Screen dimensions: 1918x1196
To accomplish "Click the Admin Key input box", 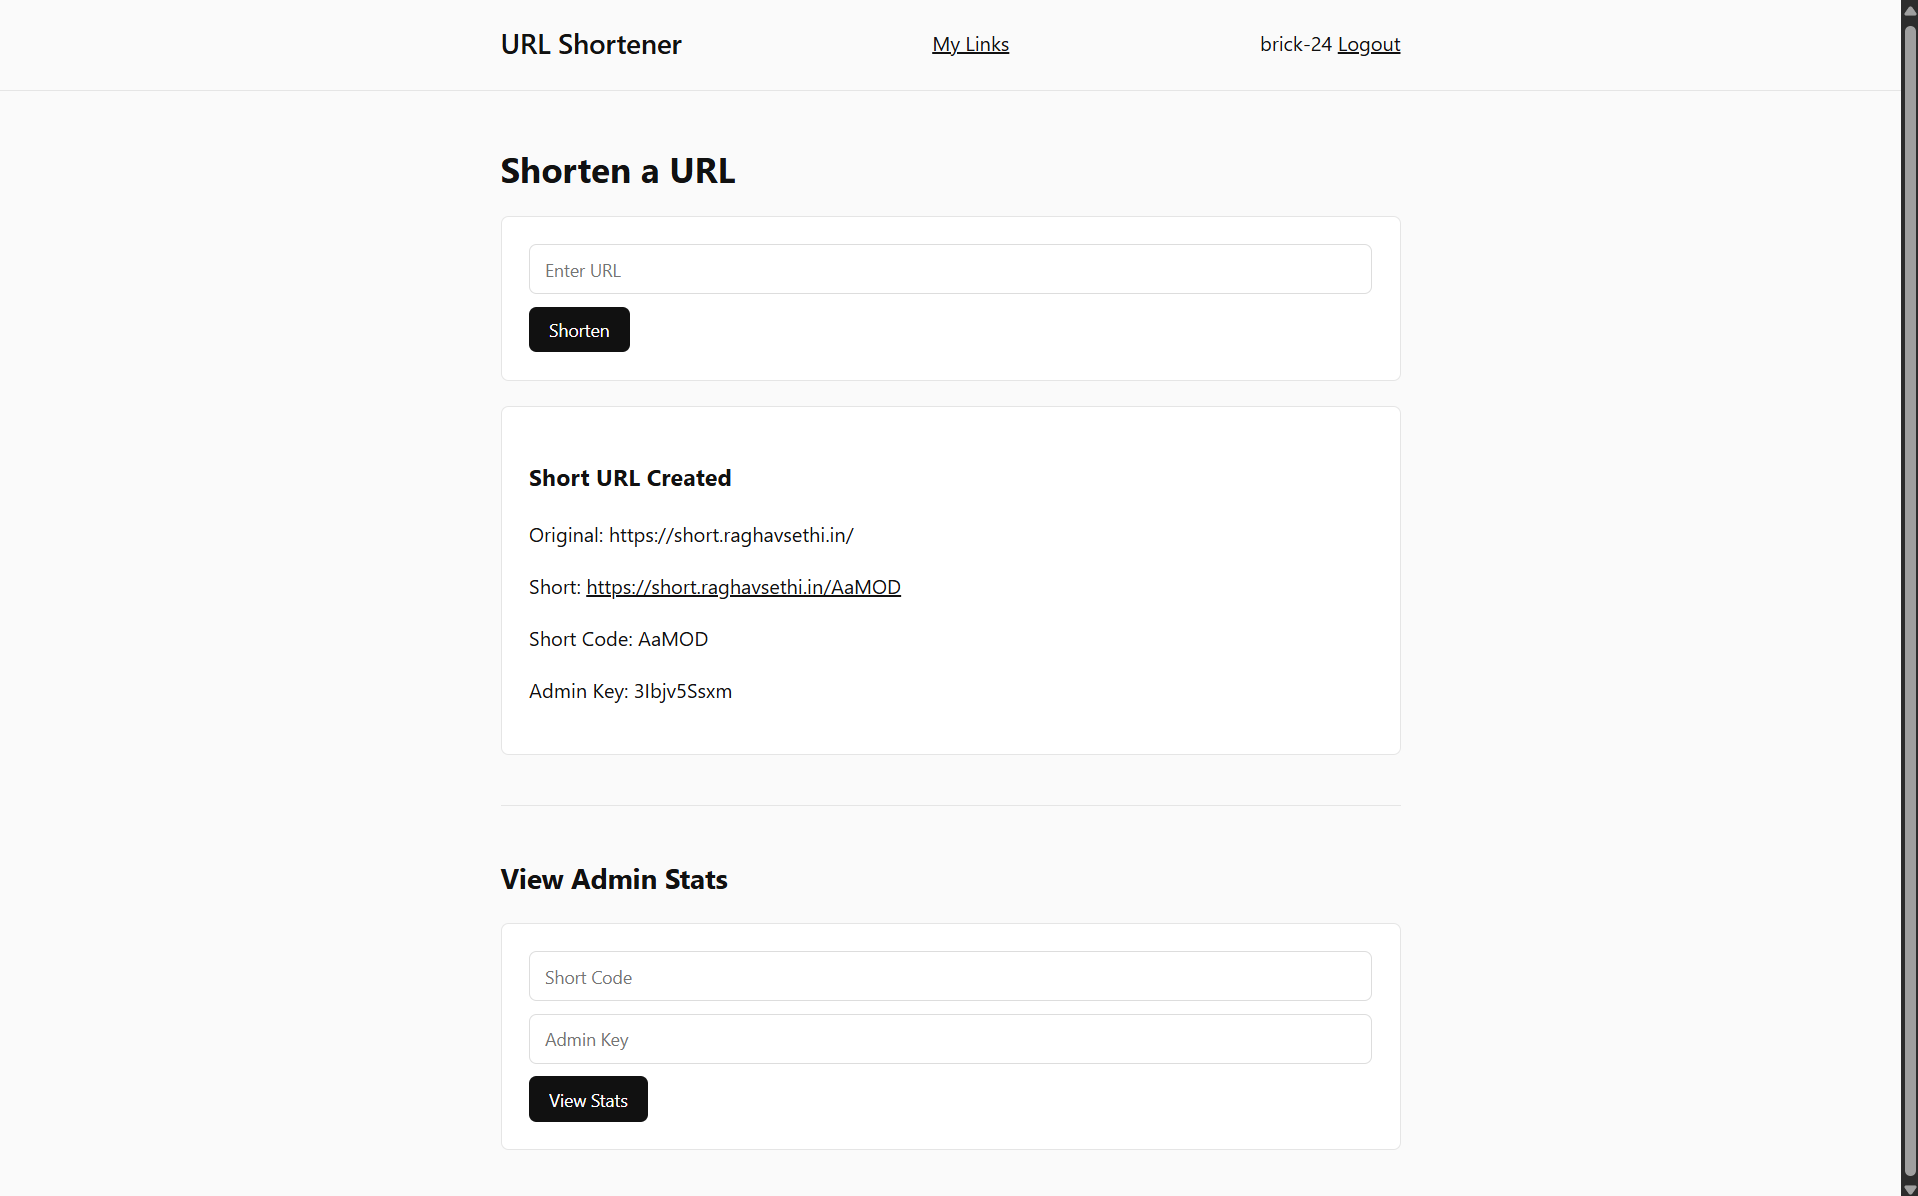I will 948,1039.
